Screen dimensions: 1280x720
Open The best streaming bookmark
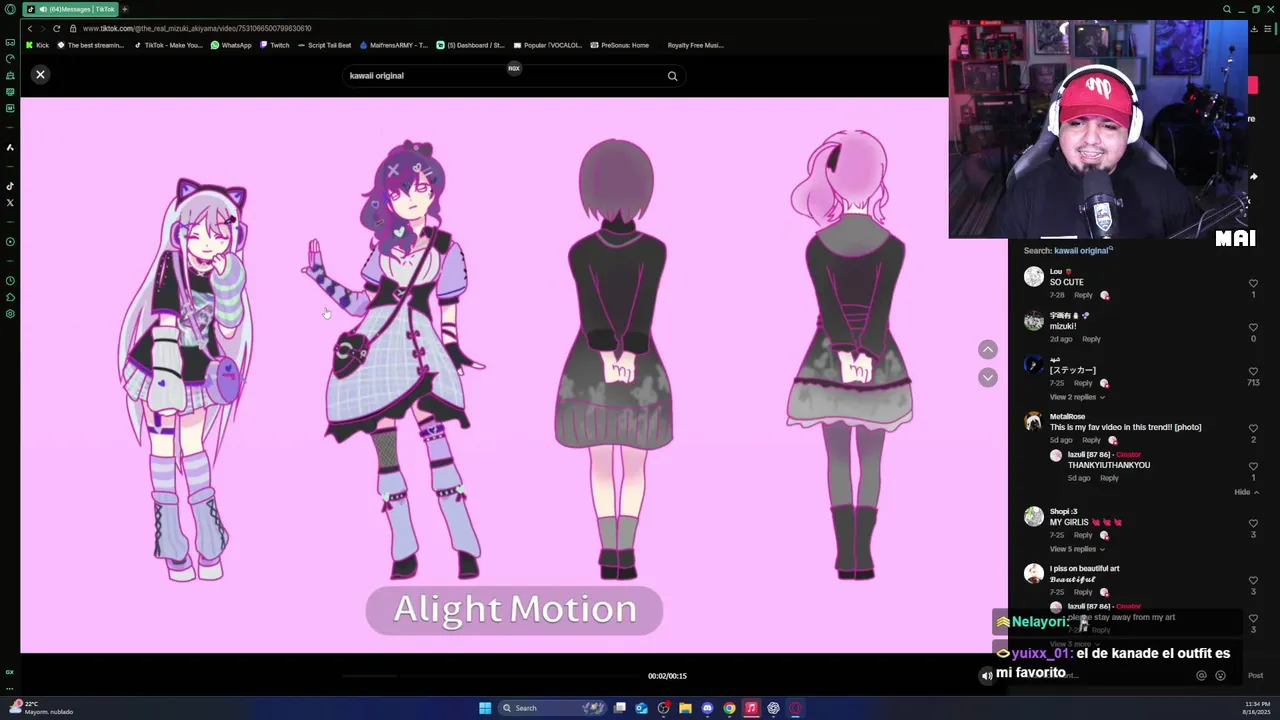coord(91,45)
